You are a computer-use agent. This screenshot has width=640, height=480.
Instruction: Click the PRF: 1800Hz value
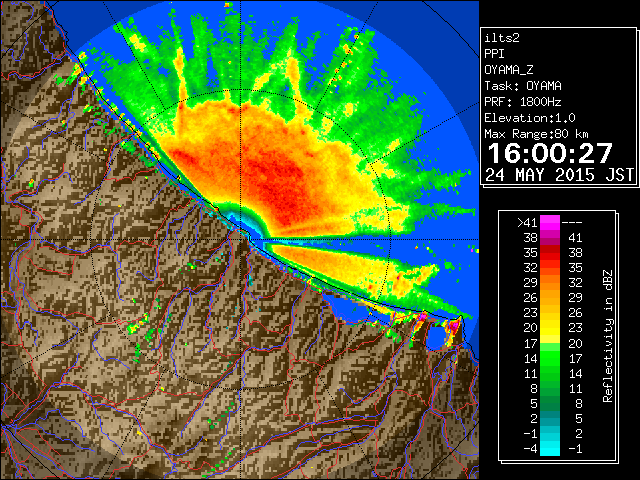(523, 102)
